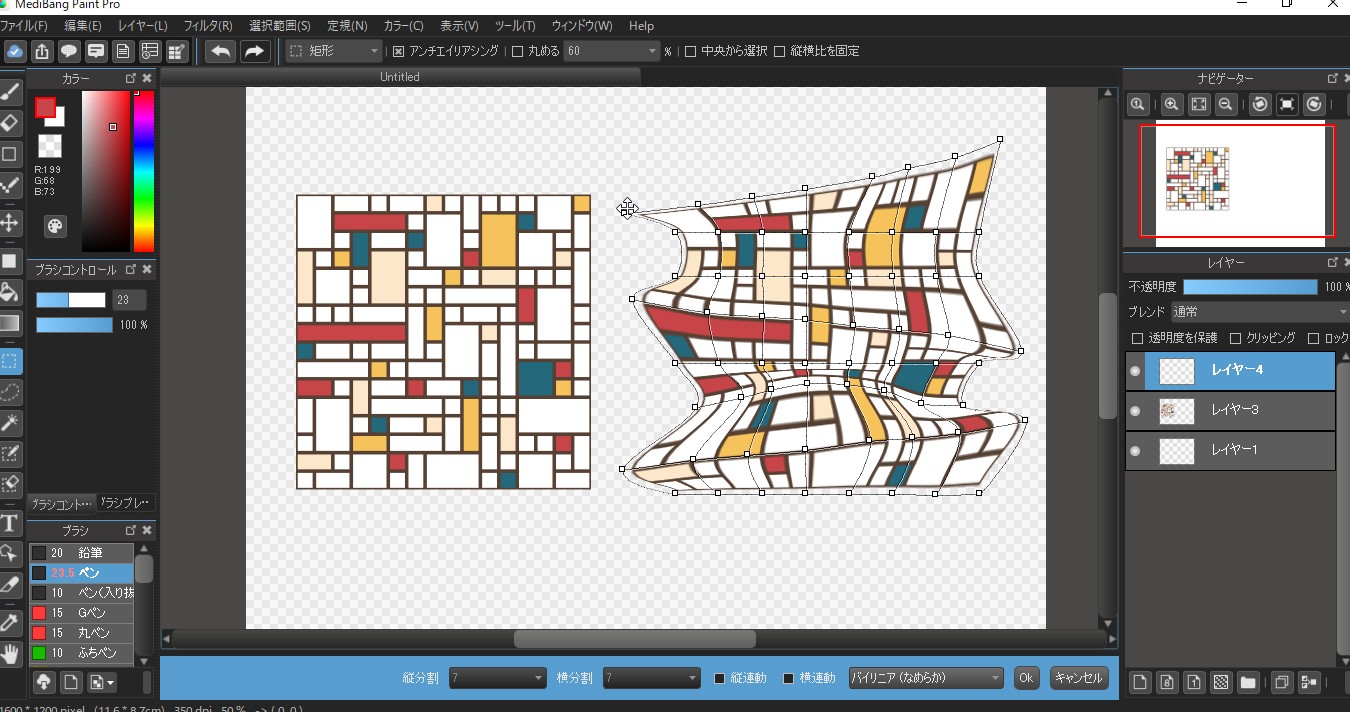
Task: Click the Redo arrow button
Action: (255, 51)
